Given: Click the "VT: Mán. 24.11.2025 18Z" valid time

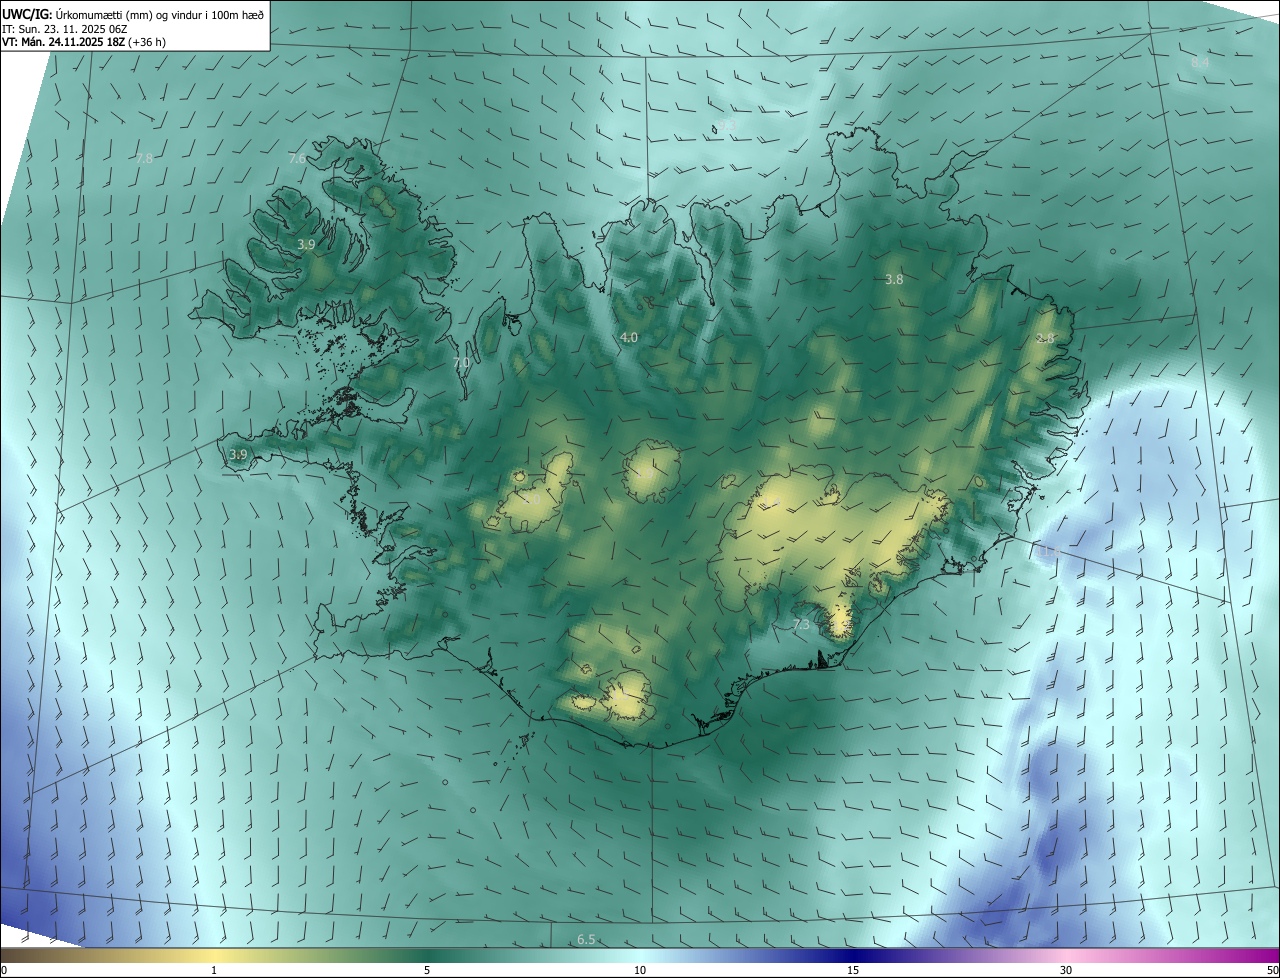Looking at the screenshot, I should pos(62,43).
